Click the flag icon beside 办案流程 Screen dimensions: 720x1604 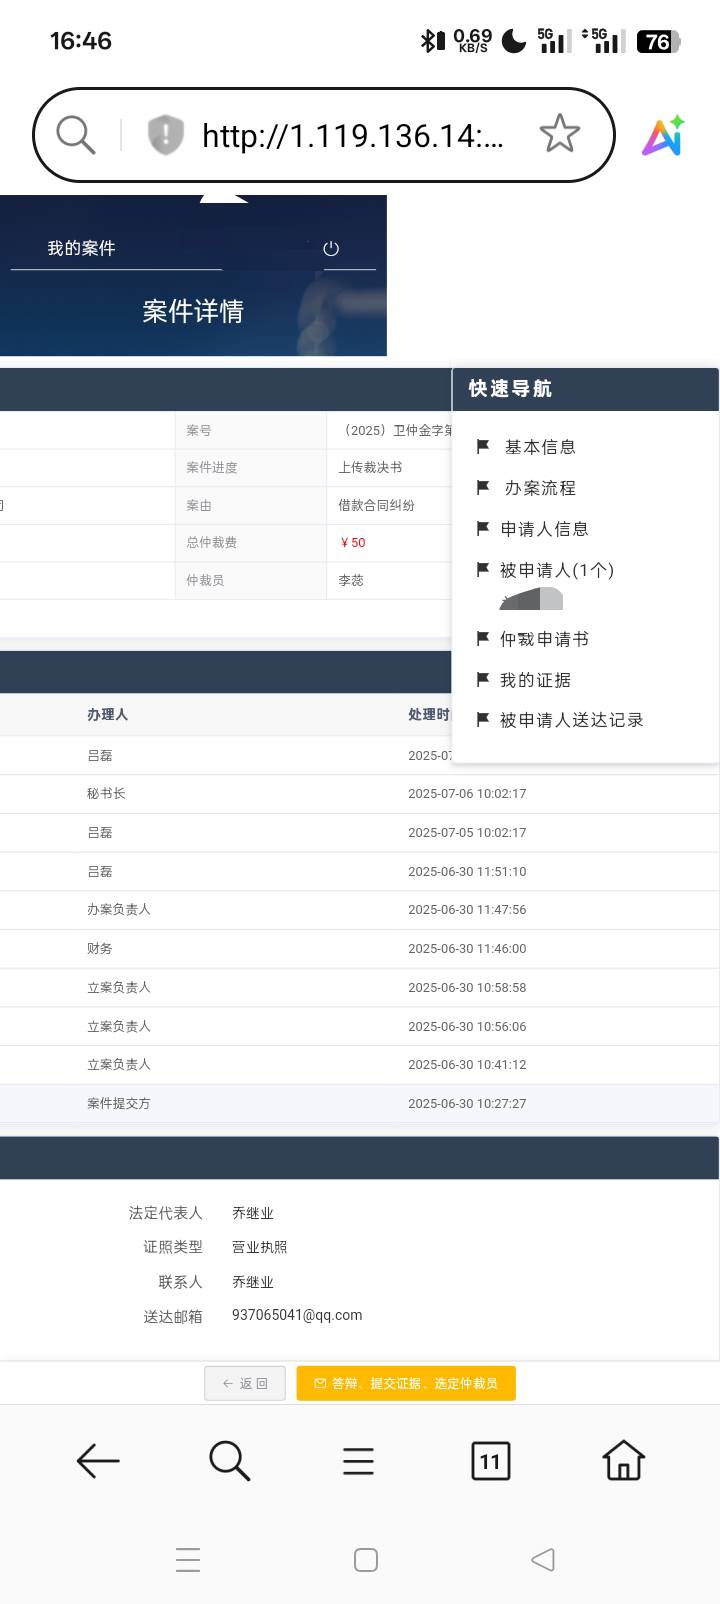tap(483, 488)
